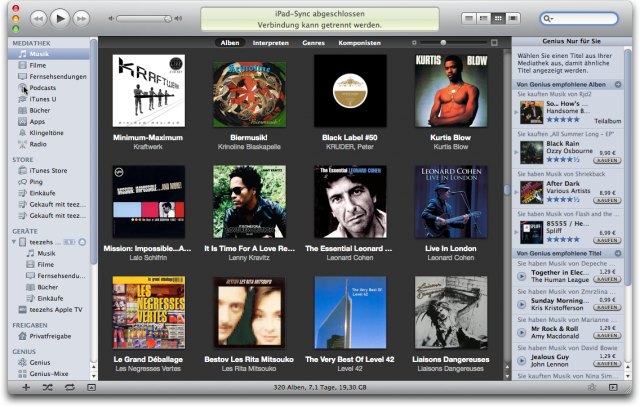Open The Very Best Of Level 42 cover
Viewport: 640px width, 407px height.
click(350, 313)
